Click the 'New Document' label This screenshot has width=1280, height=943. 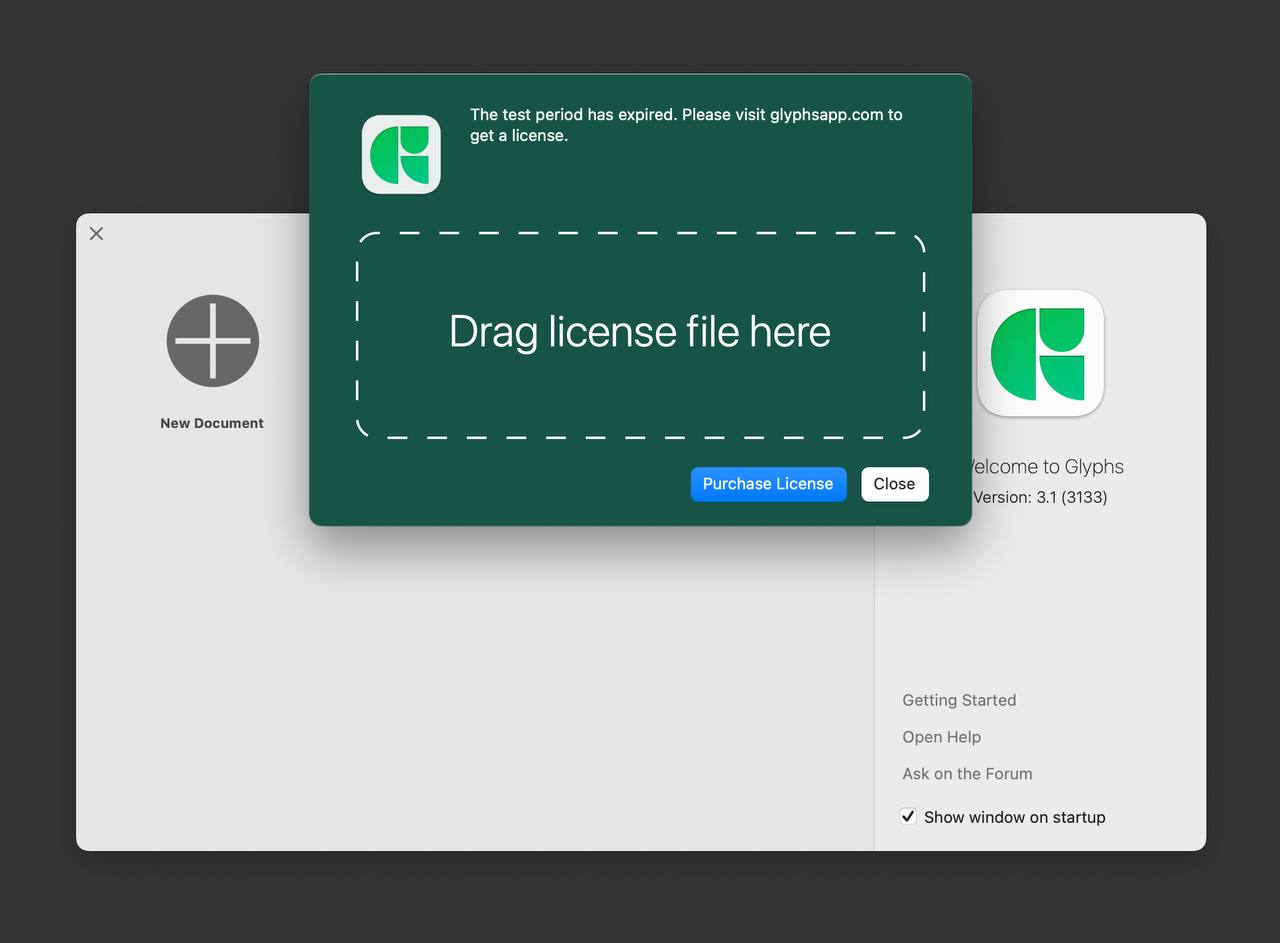[x=212, y=423]
